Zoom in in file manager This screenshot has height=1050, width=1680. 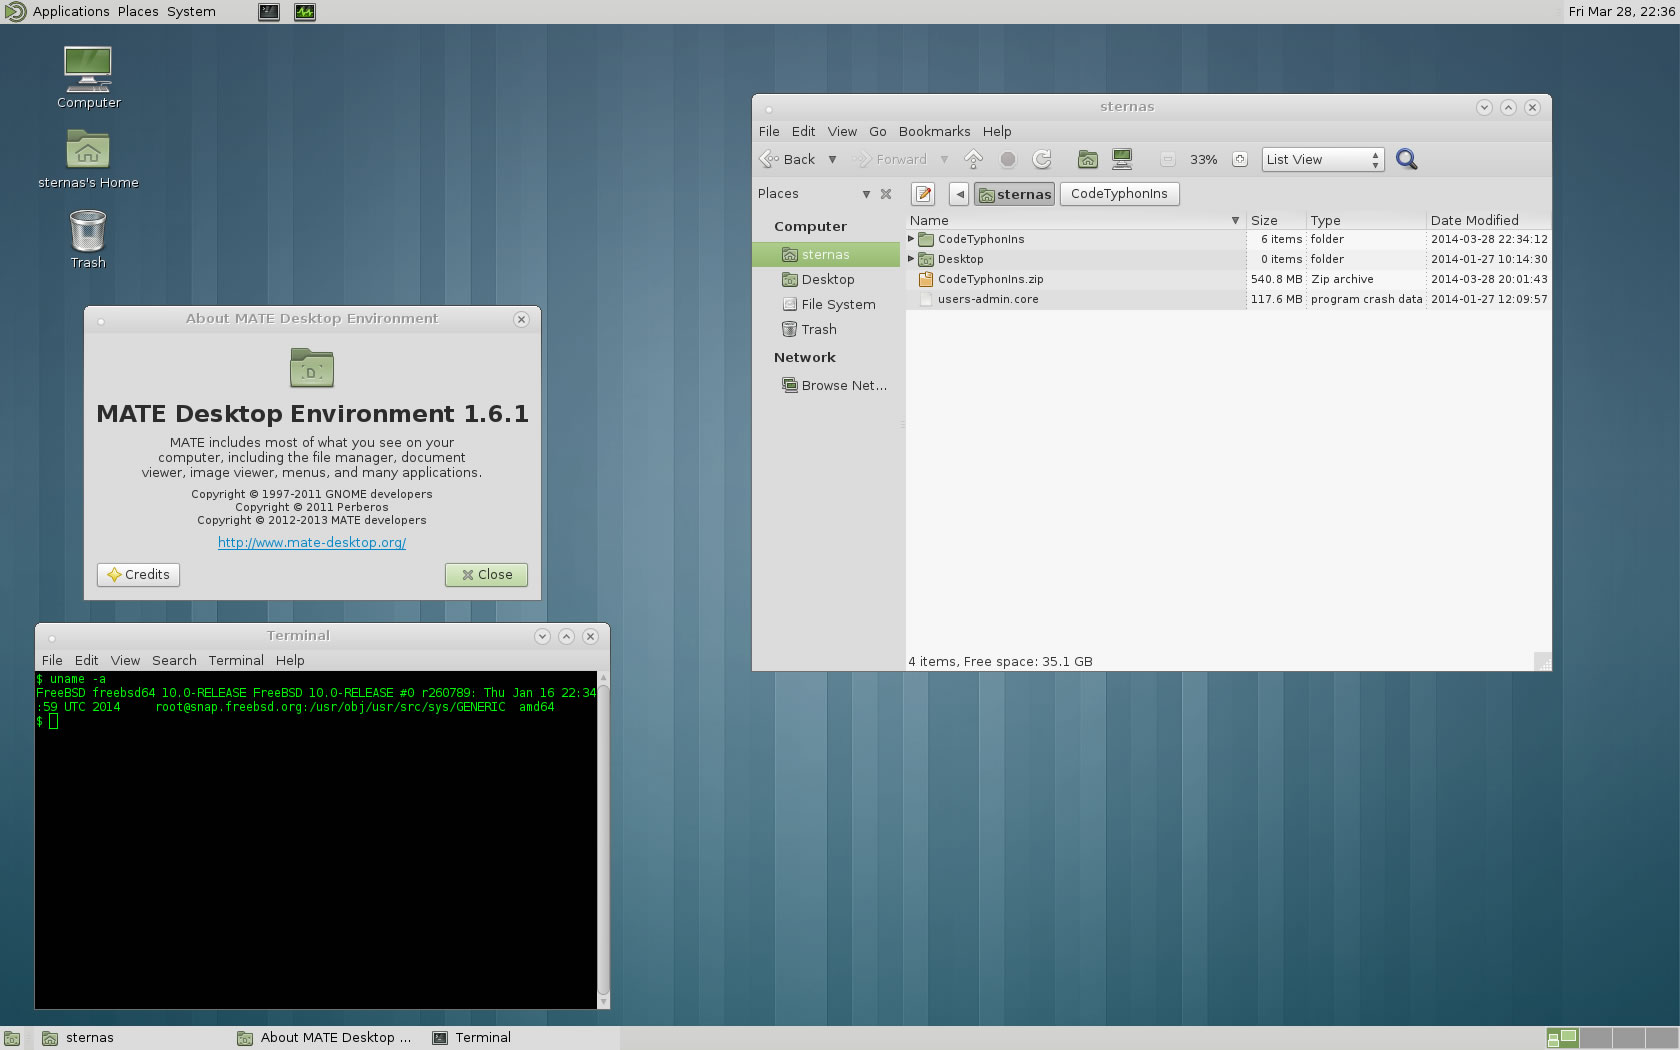tap(1240, 160)
